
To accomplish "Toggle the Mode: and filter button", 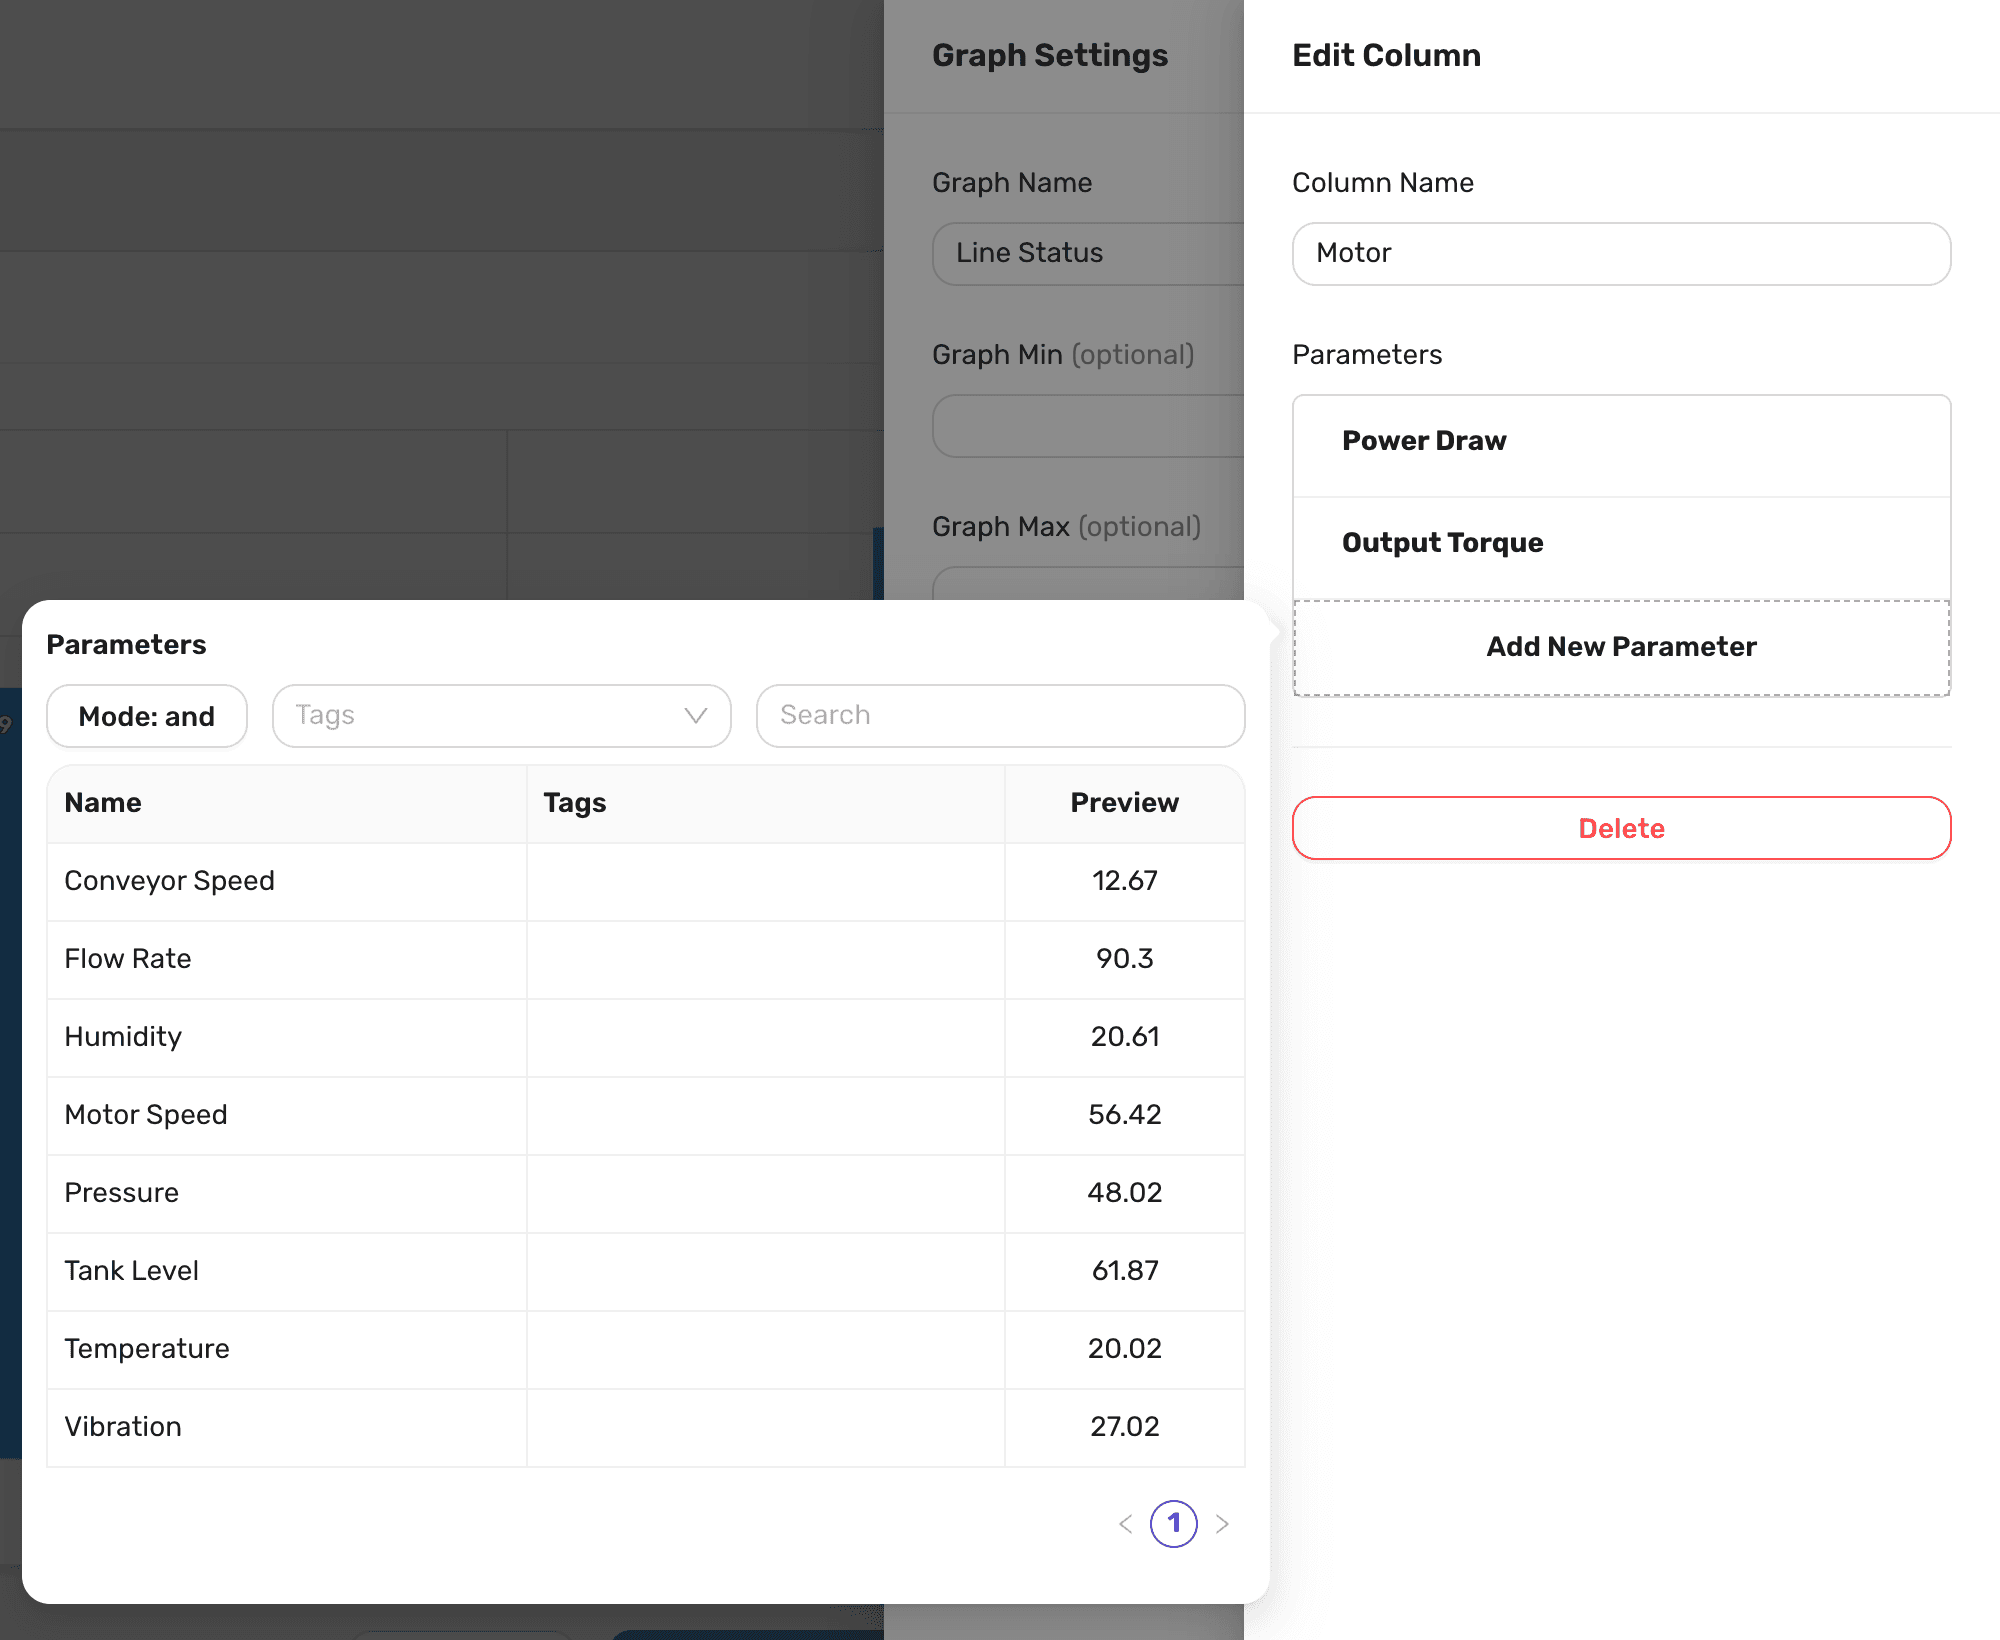I will tap(147, 716).
